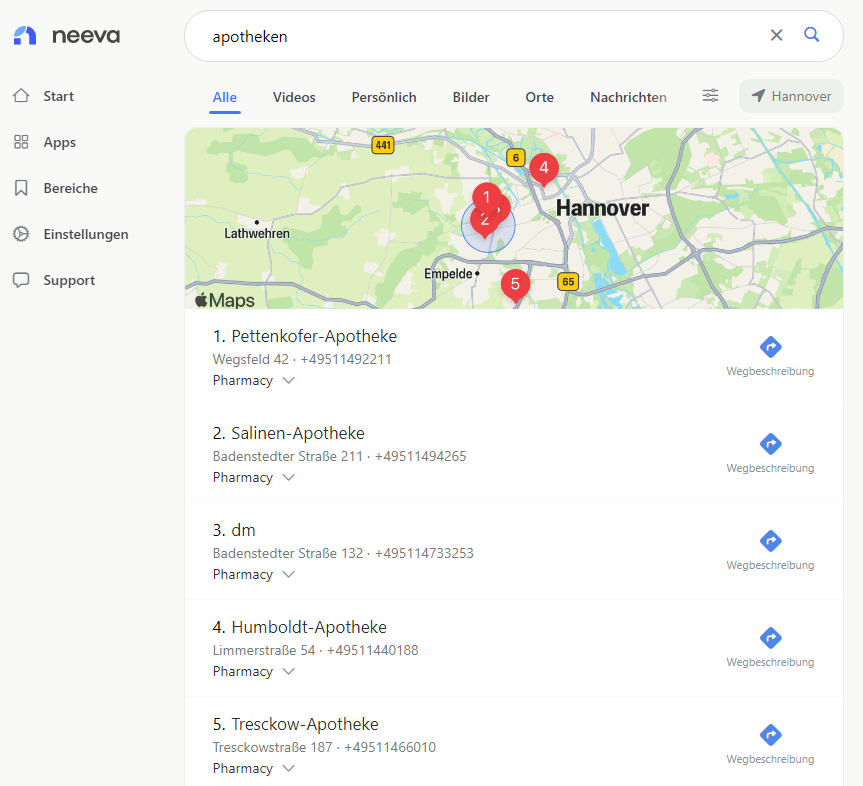Switch to the Videos tab

pos(294,97)
